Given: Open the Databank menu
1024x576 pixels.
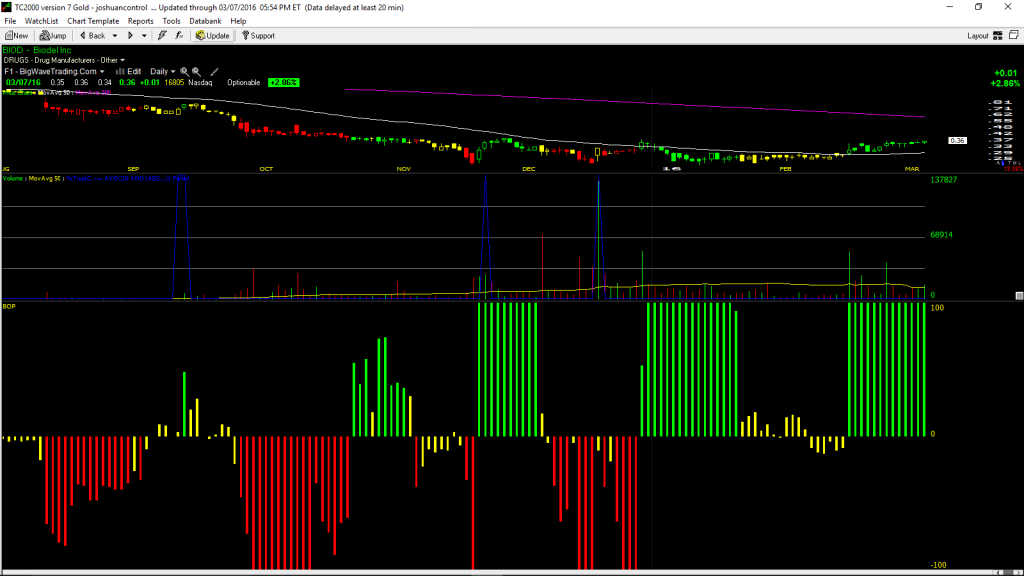Looking at the screenshot, I should tap(205, 21).
